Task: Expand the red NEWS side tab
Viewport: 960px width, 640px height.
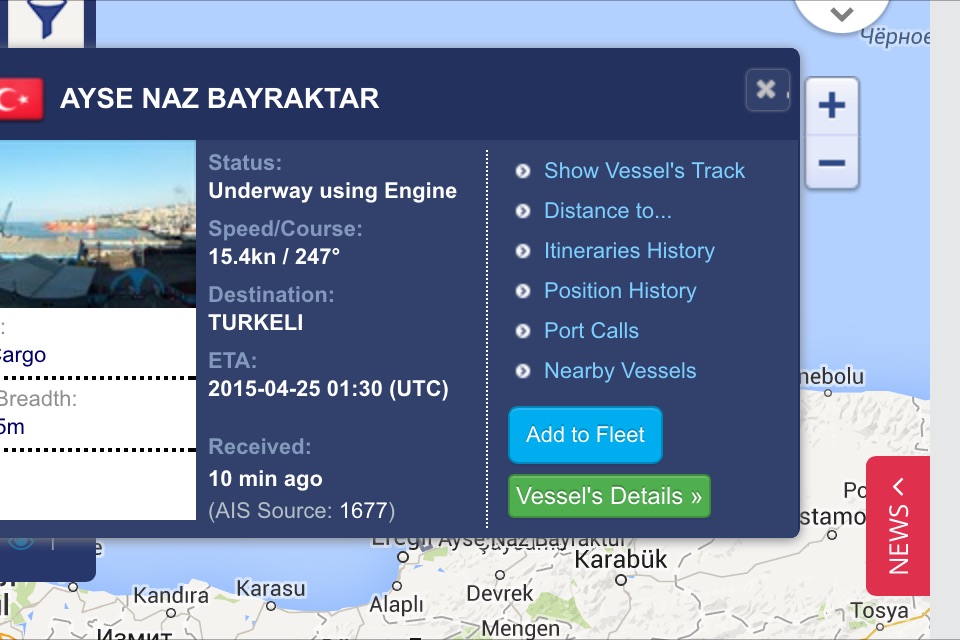Action: click(898, 526)
